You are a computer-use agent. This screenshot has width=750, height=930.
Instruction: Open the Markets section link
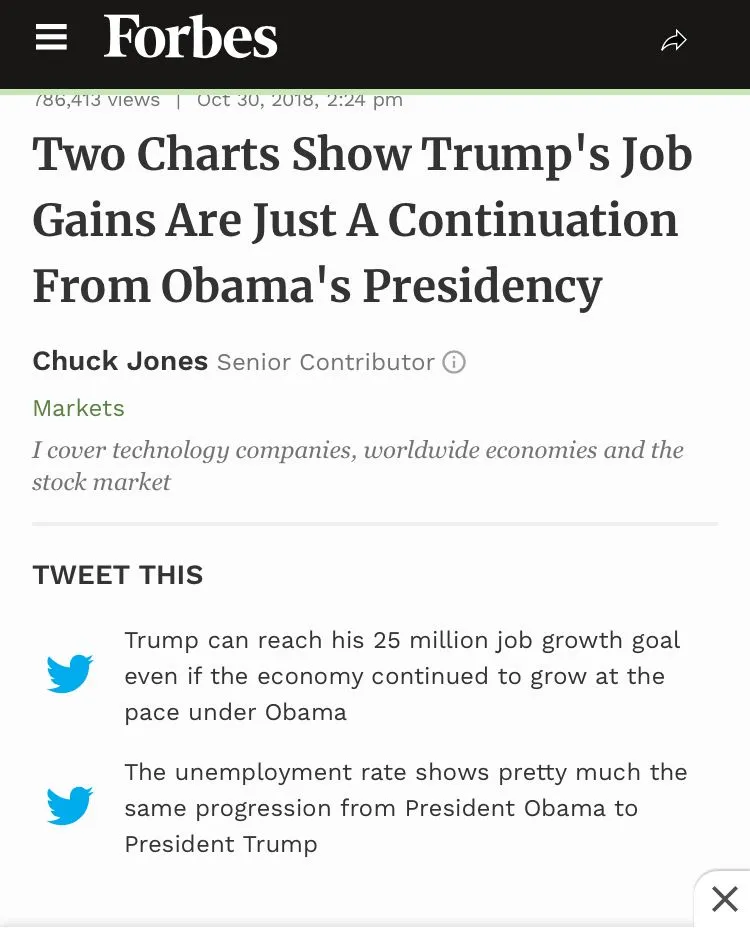(78, 408)
